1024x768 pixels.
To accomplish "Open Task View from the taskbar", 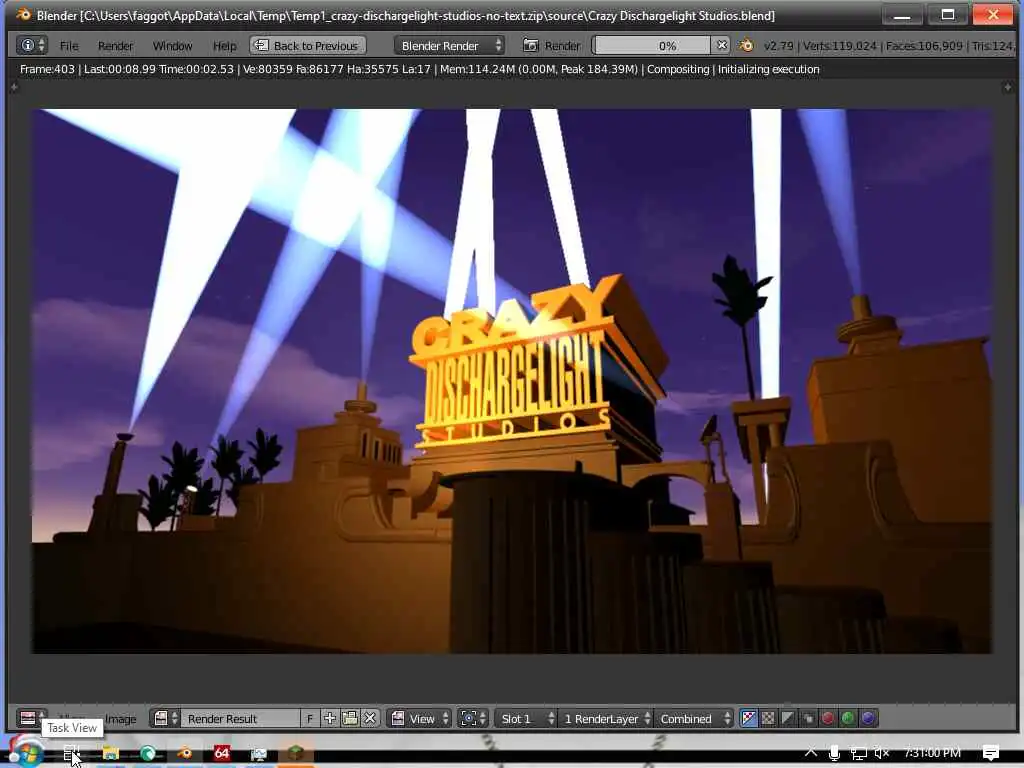I will tap(71, 754).
